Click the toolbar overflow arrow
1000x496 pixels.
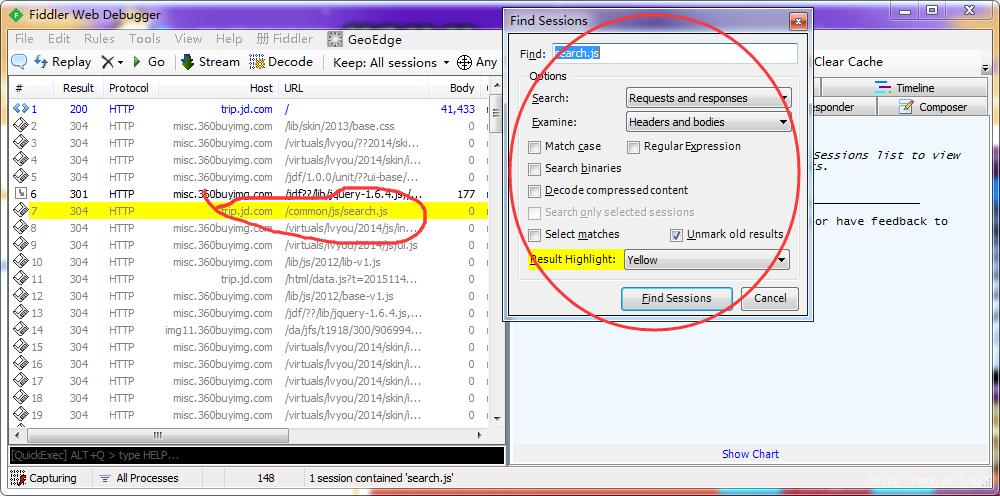coord(985,67)
